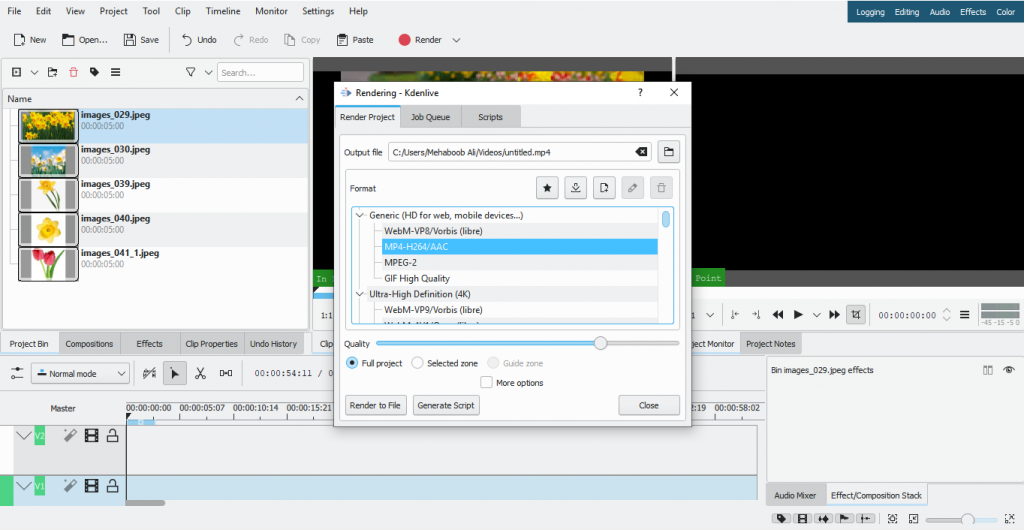Screen dimensions: 1024x530
Task: Click the Quality slider handle
Action: pos(600,343)
